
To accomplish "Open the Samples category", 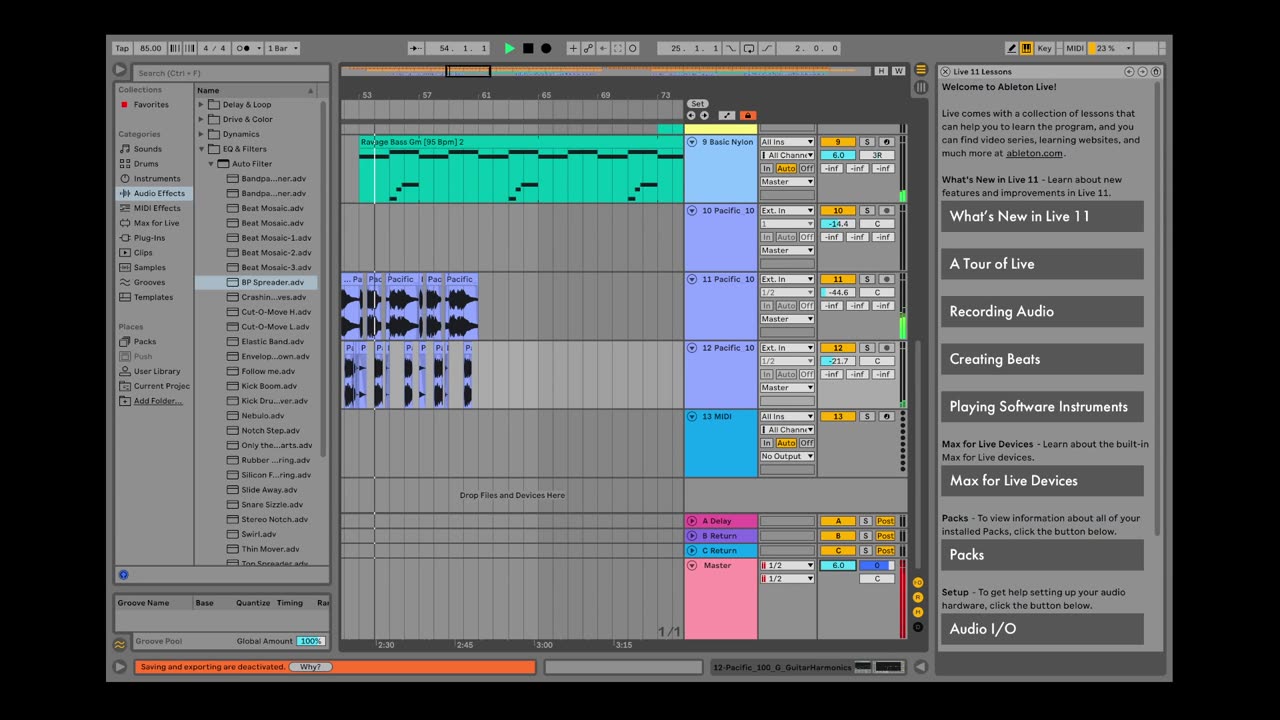I will tap(150, 267).
